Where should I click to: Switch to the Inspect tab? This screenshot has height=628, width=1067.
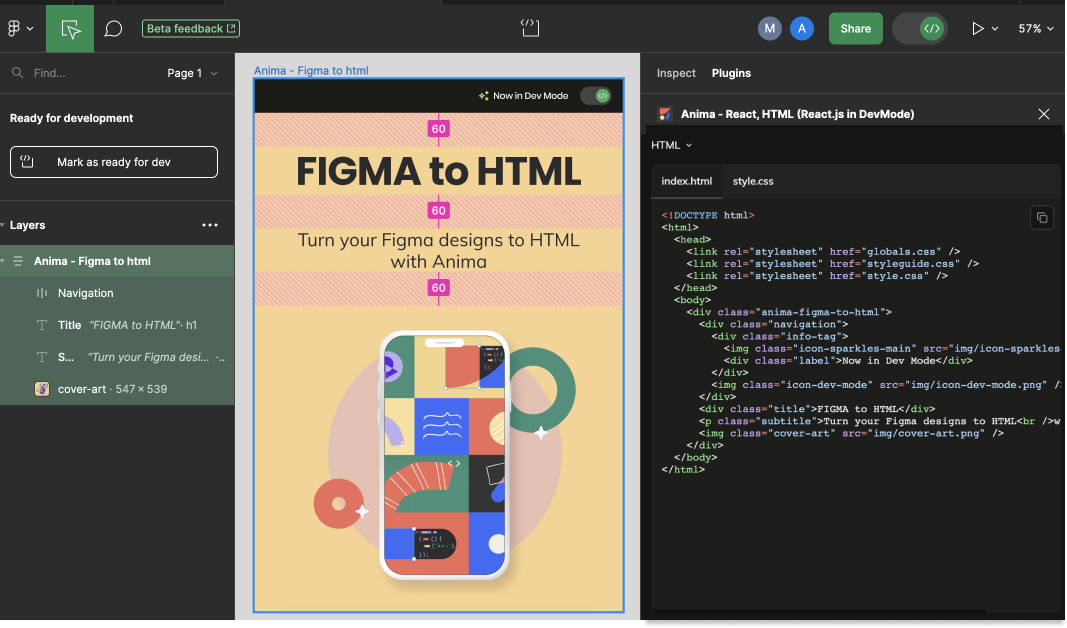(x=676, y=73)
